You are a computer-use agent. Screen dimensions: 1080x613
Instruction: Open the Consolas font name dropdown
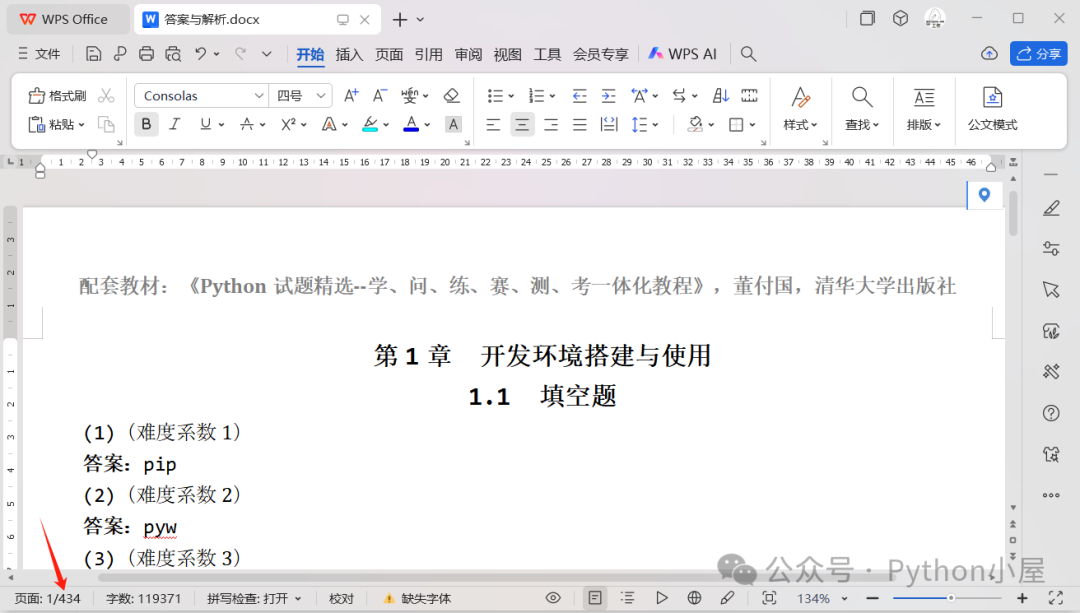[x=258, y=96]
